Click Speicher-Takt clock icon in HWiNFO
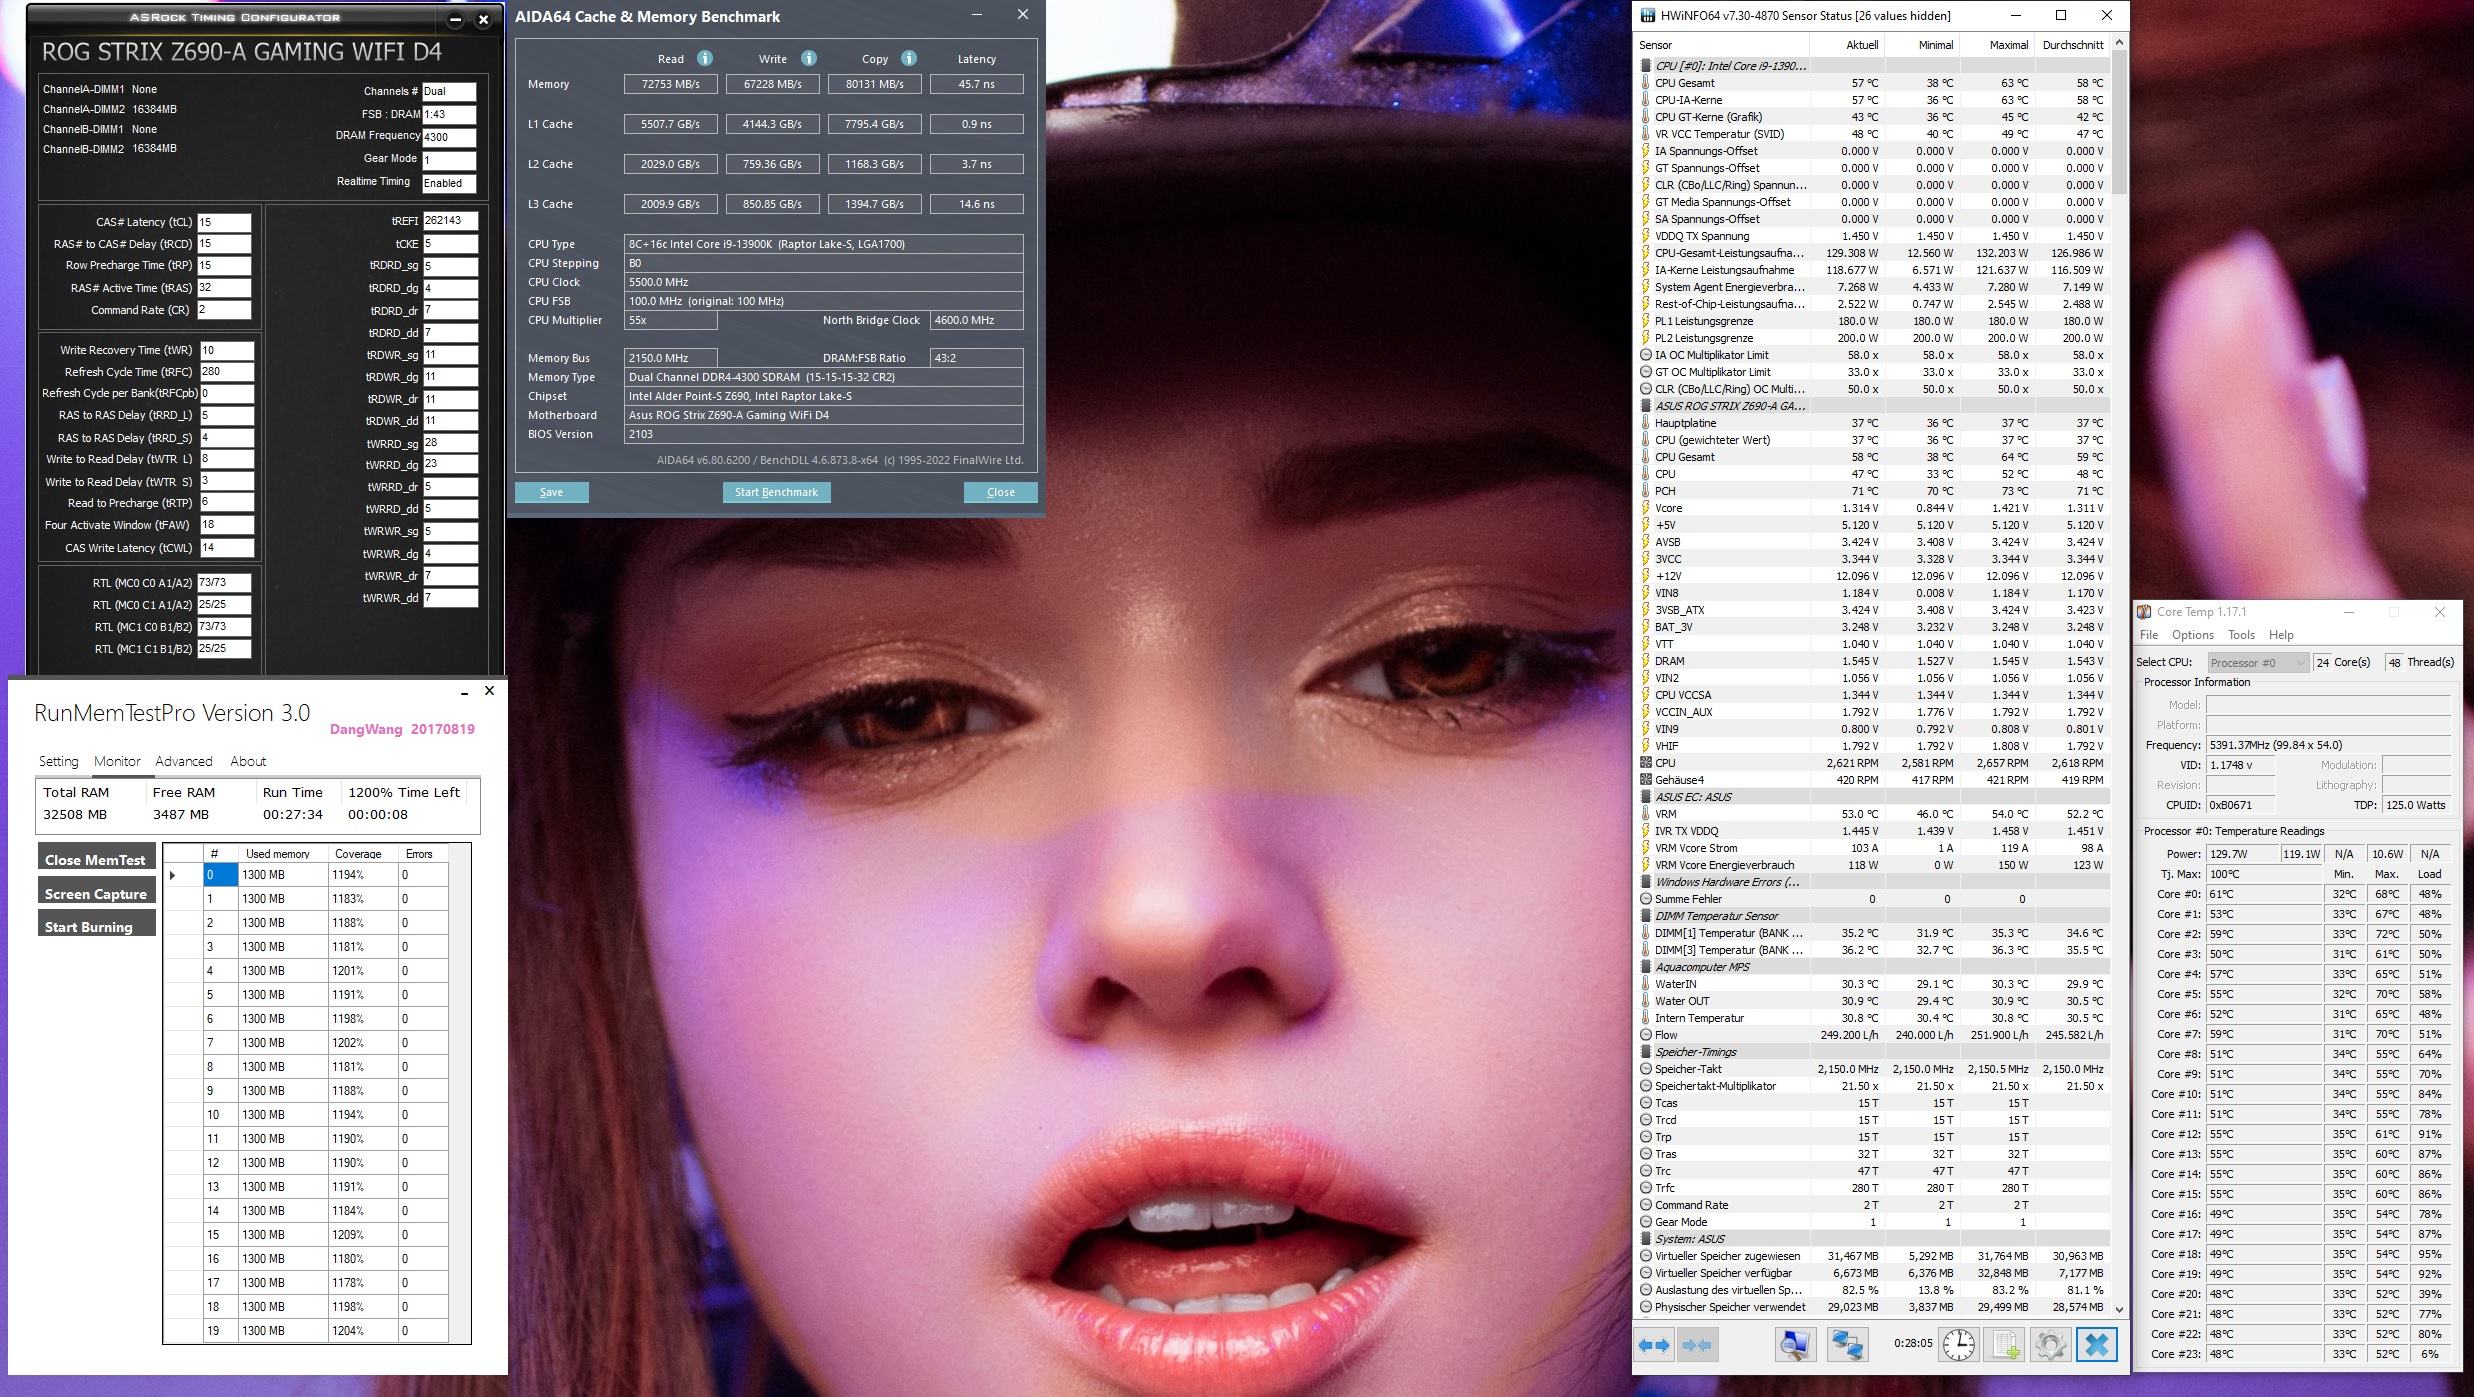Screen dimensions: 2474x1397 [x=1646, y=1069]
